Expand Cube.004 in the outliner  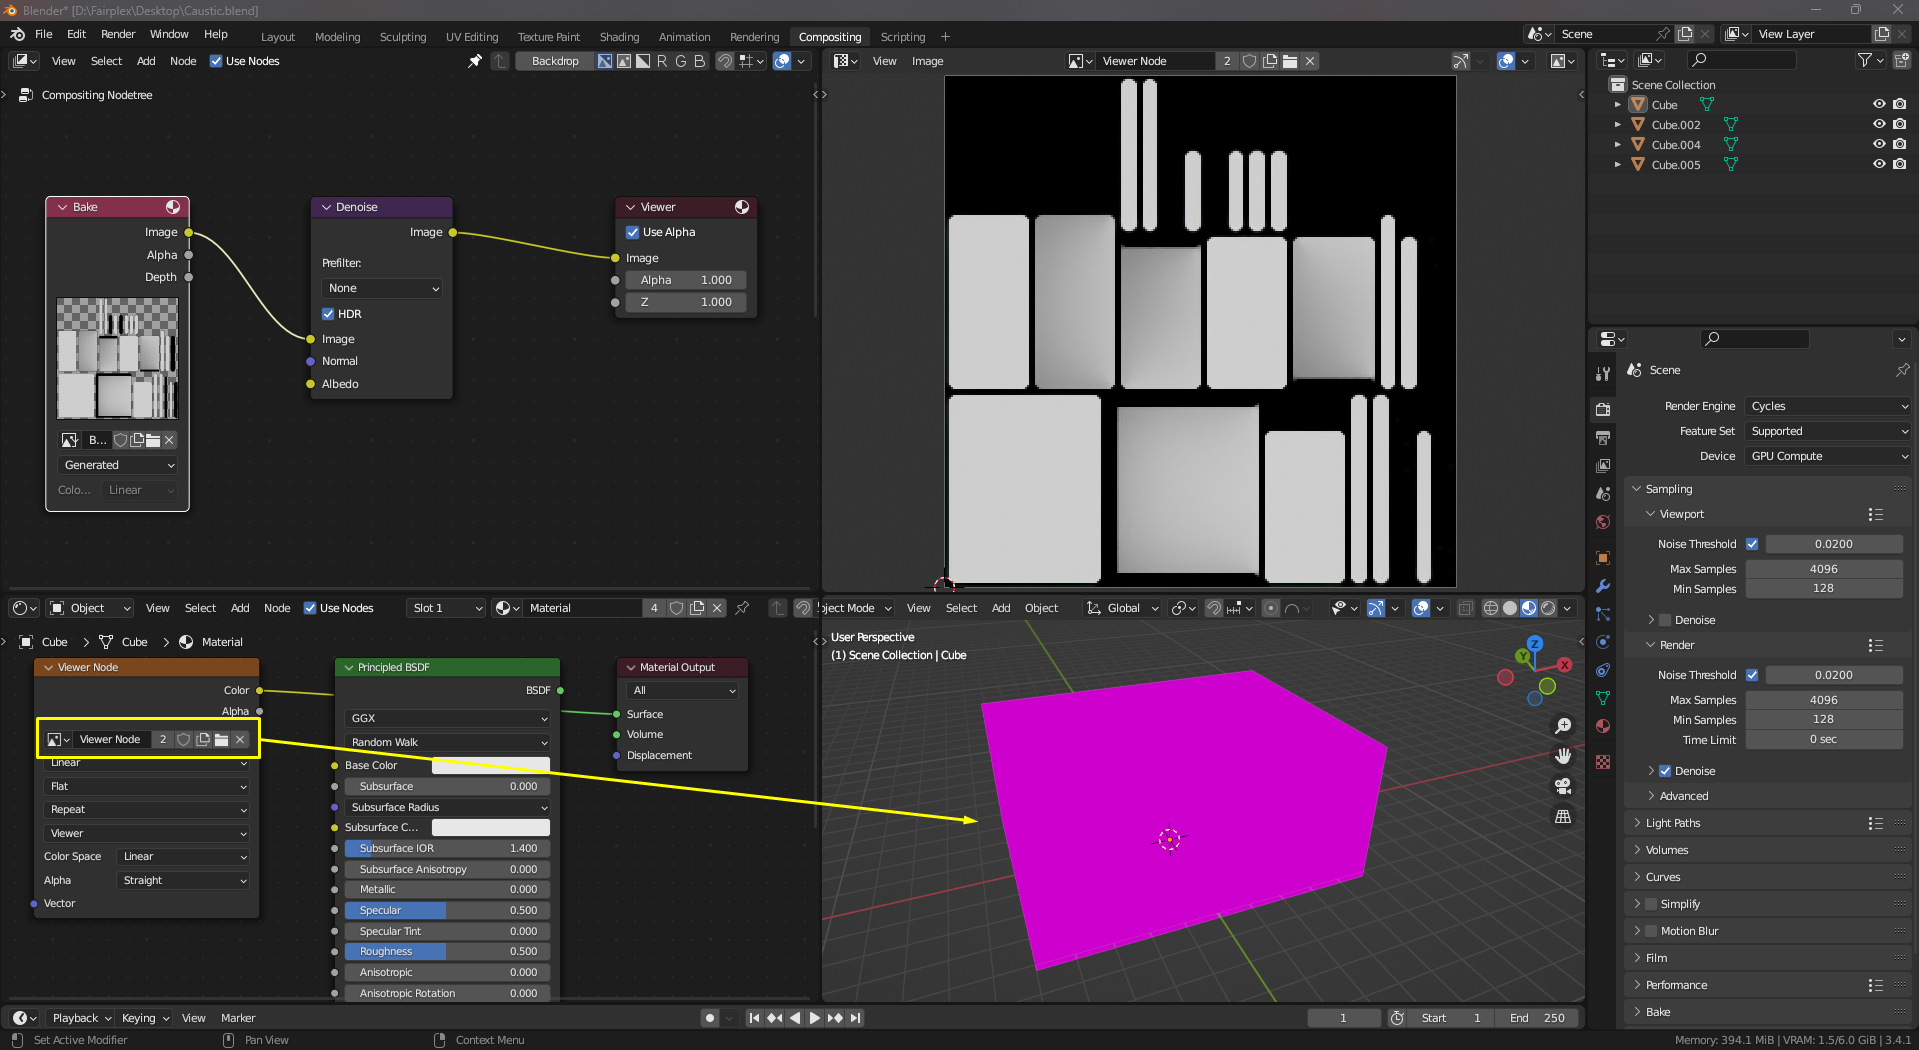pyautogui.click(x=1617, y=144)
